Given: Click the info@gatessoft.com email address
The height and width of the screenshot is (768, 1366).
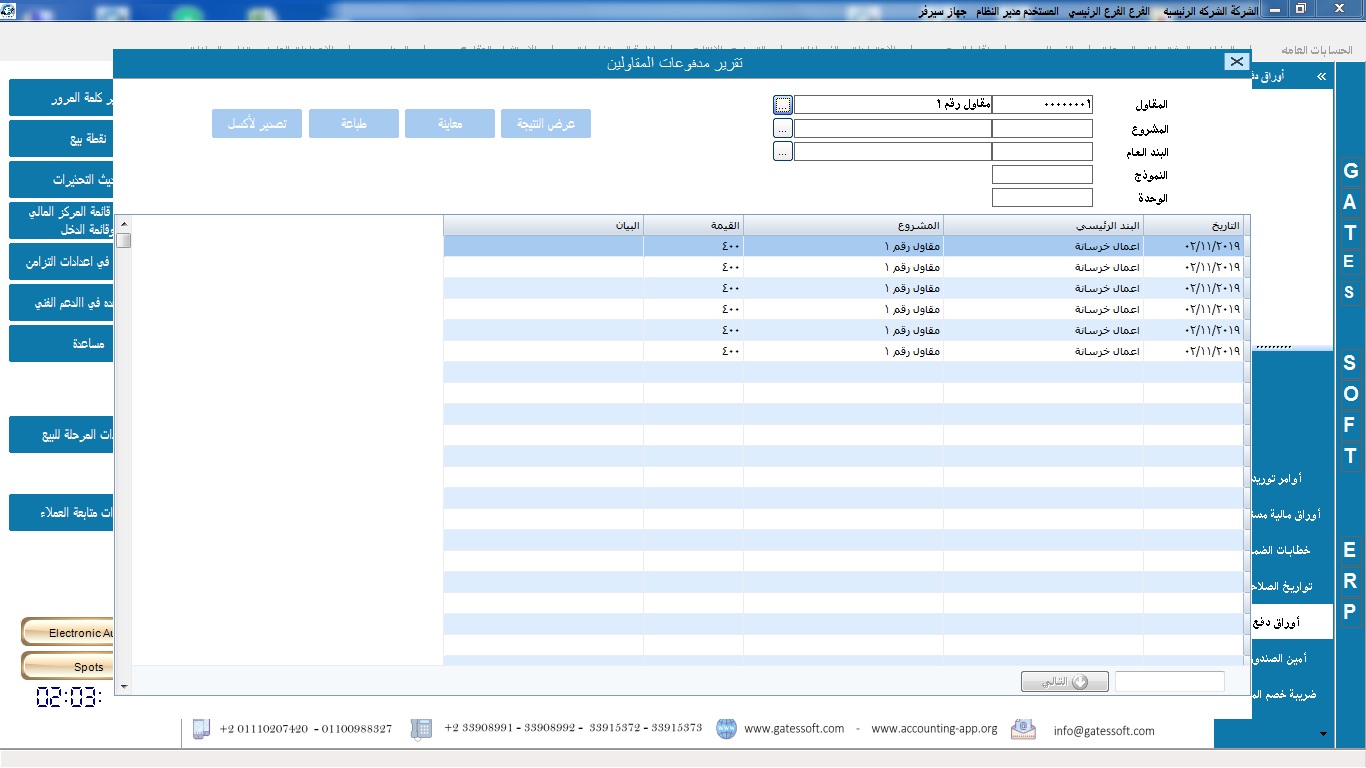Looking at the screenshot, I should click(1104, 731).
